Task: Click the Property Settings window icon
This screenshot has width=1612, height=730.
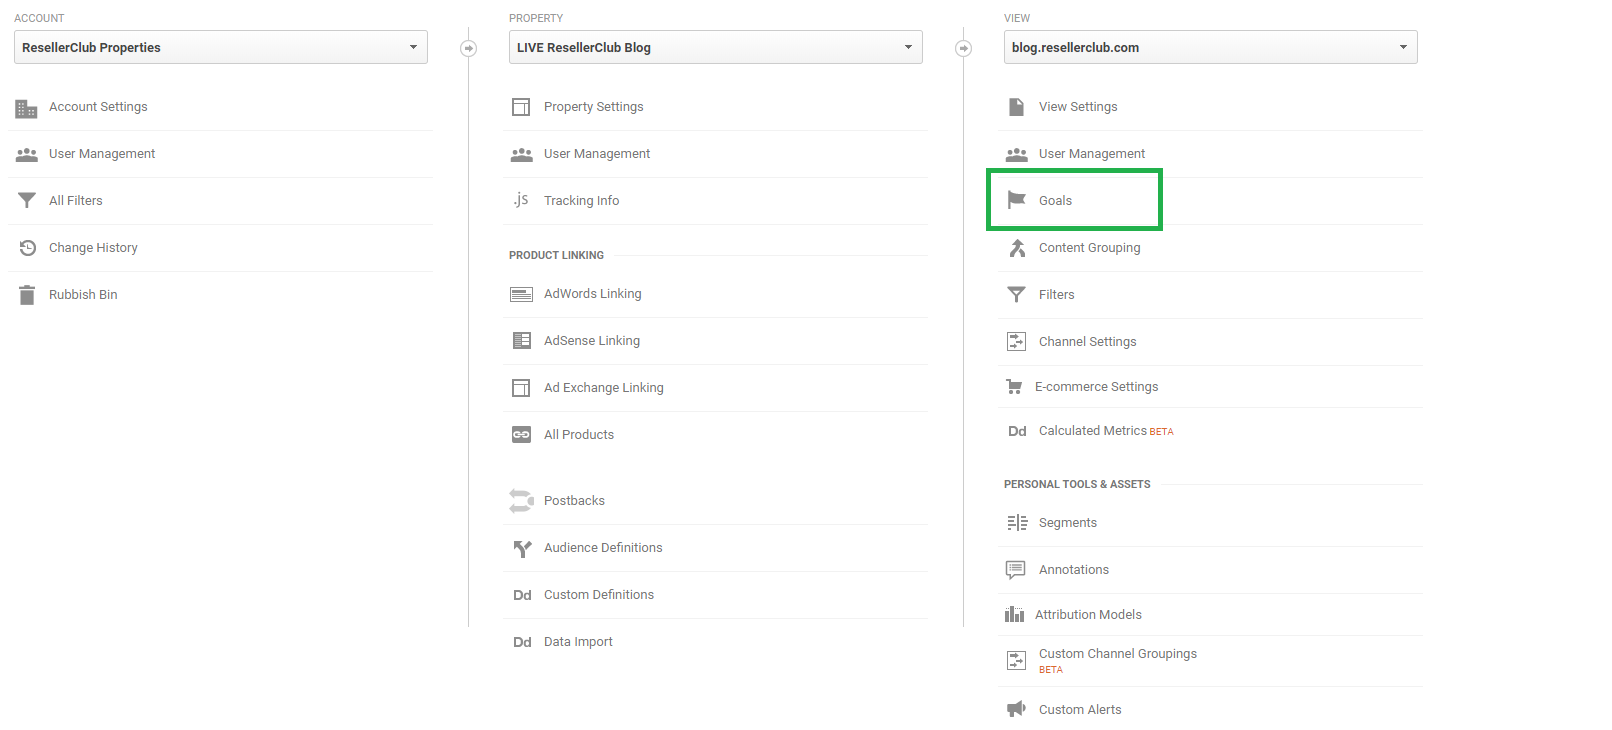Action: pos(521,107)
